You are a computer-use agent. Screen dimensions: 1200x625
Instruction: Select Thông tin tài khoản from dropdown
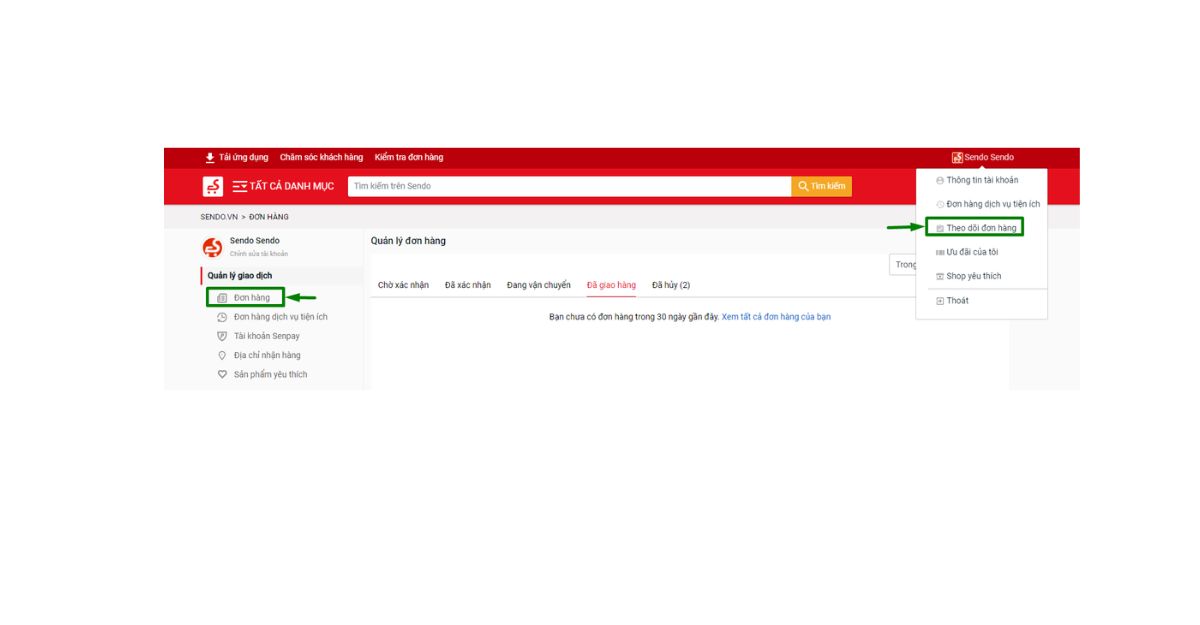tap(982, 180)
